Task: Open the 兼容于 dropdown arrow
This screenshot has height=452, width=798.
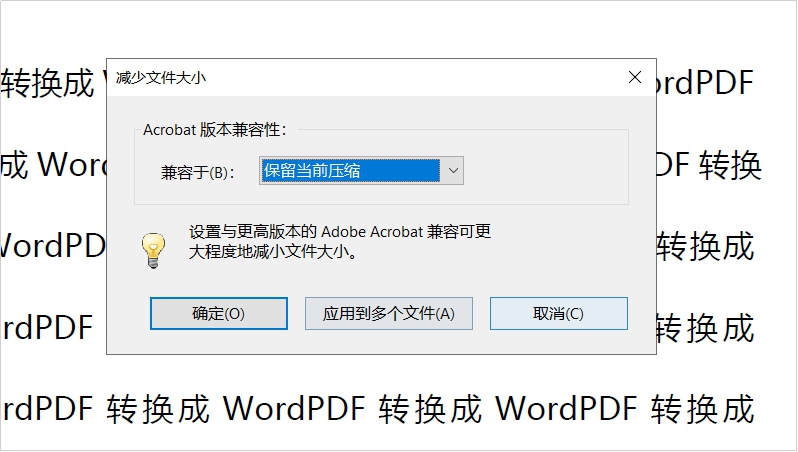Action: [452, 171]
